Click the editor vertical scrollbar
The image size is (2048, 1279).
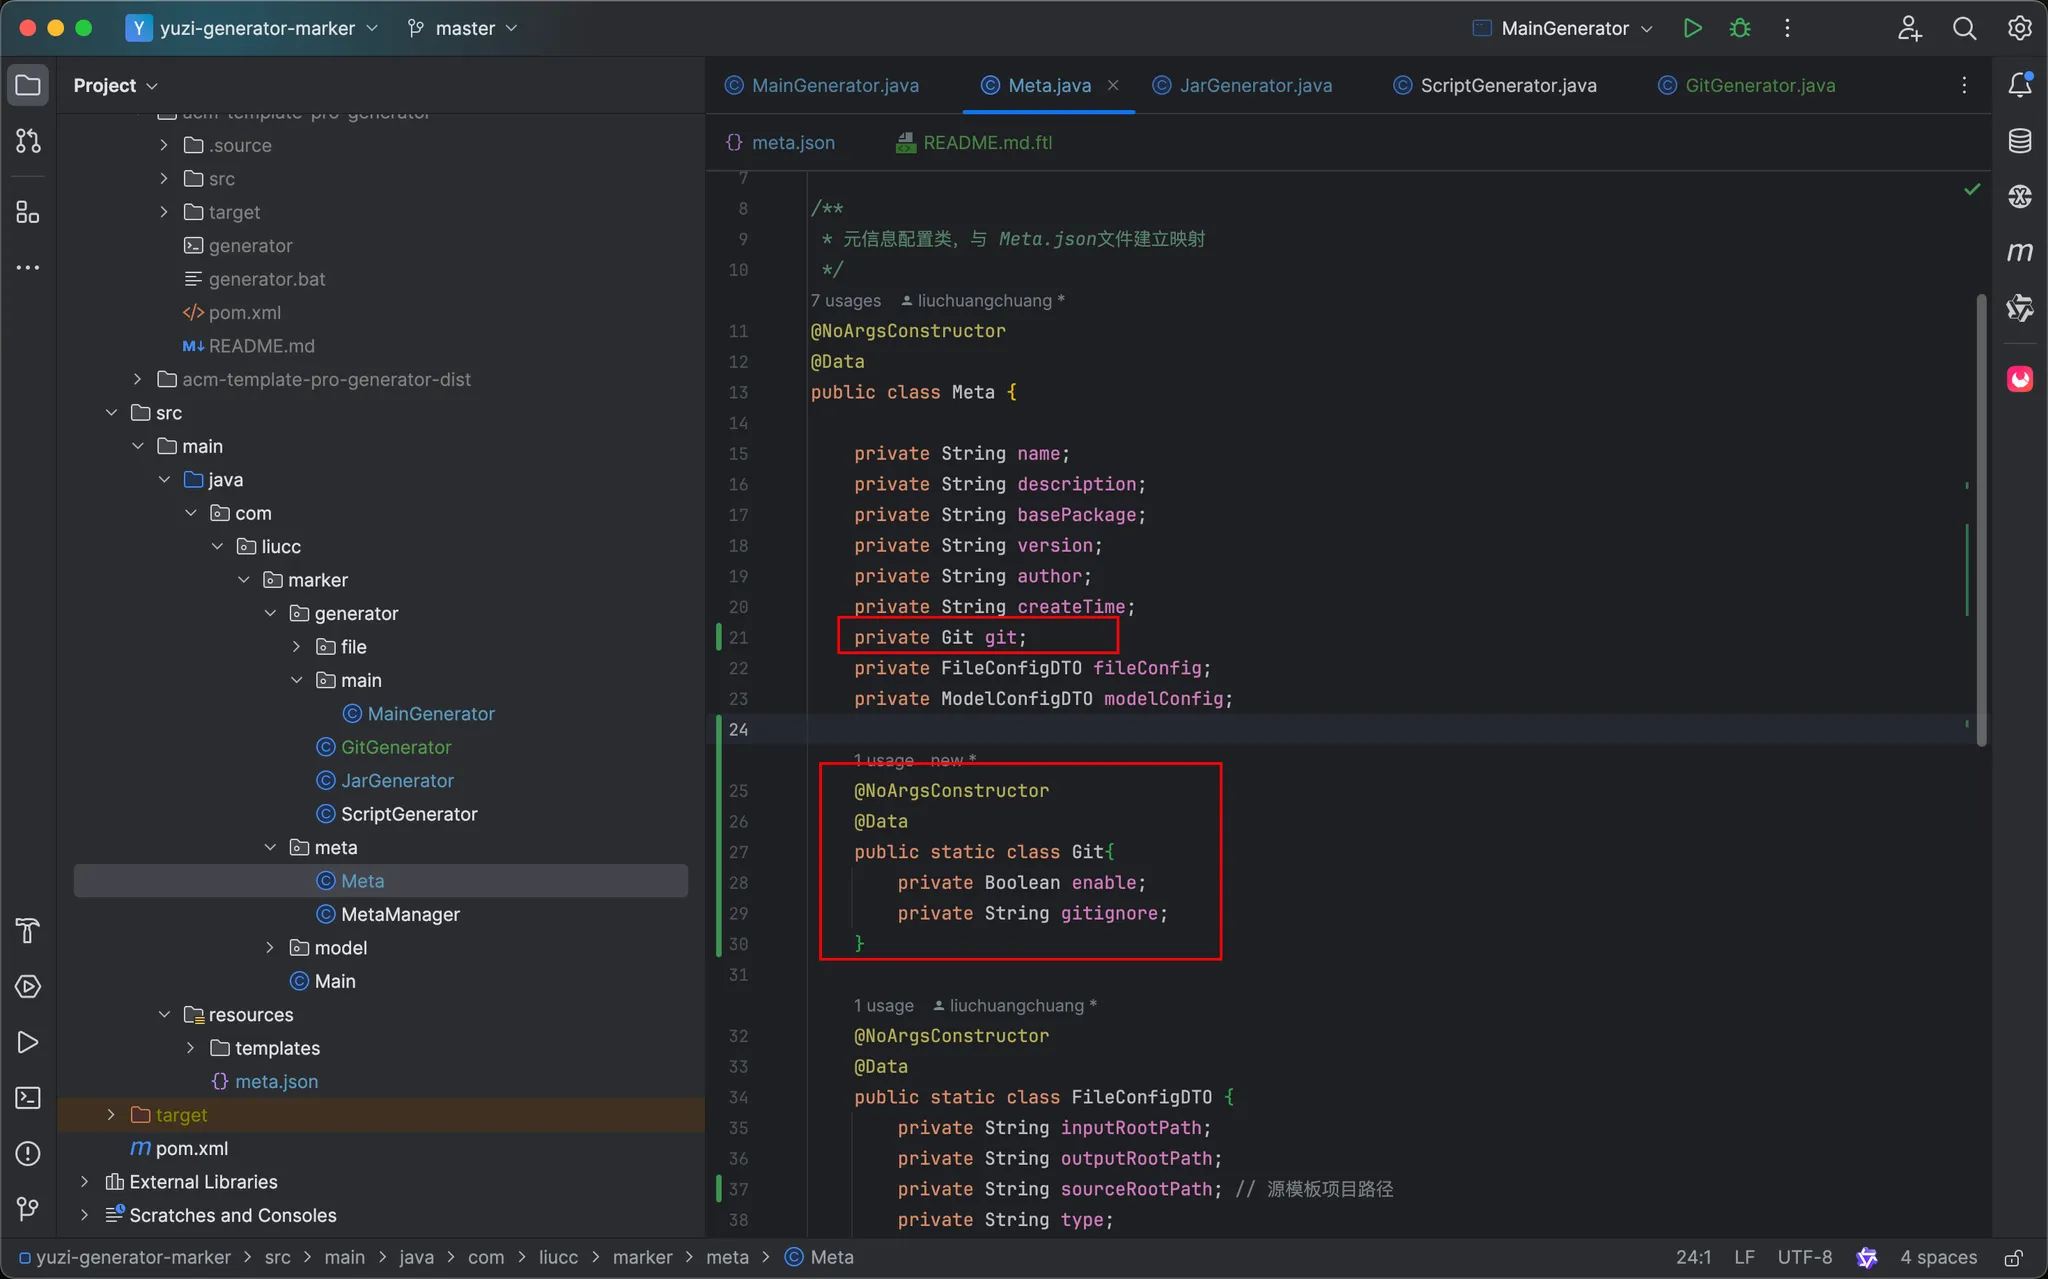click(x=1981, y=520)
